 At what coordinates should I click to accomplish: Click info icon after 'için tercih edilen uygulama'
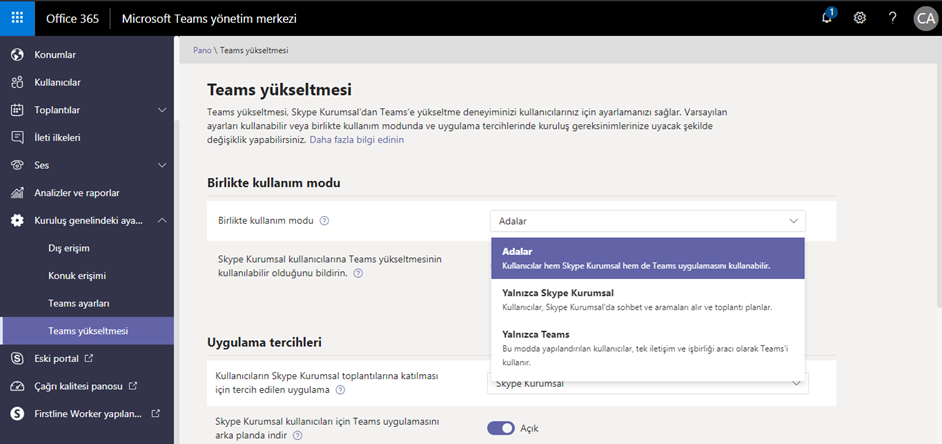pos(341,390)
